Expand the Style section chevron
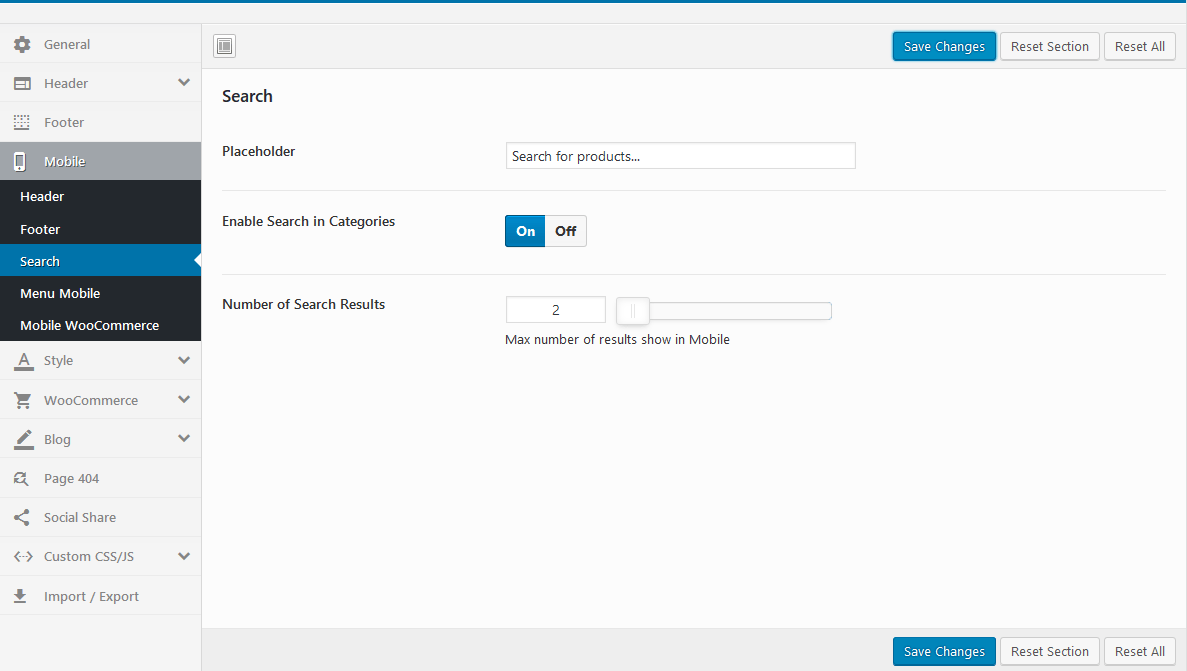The image size is (1187, 671). pos(184,360)
